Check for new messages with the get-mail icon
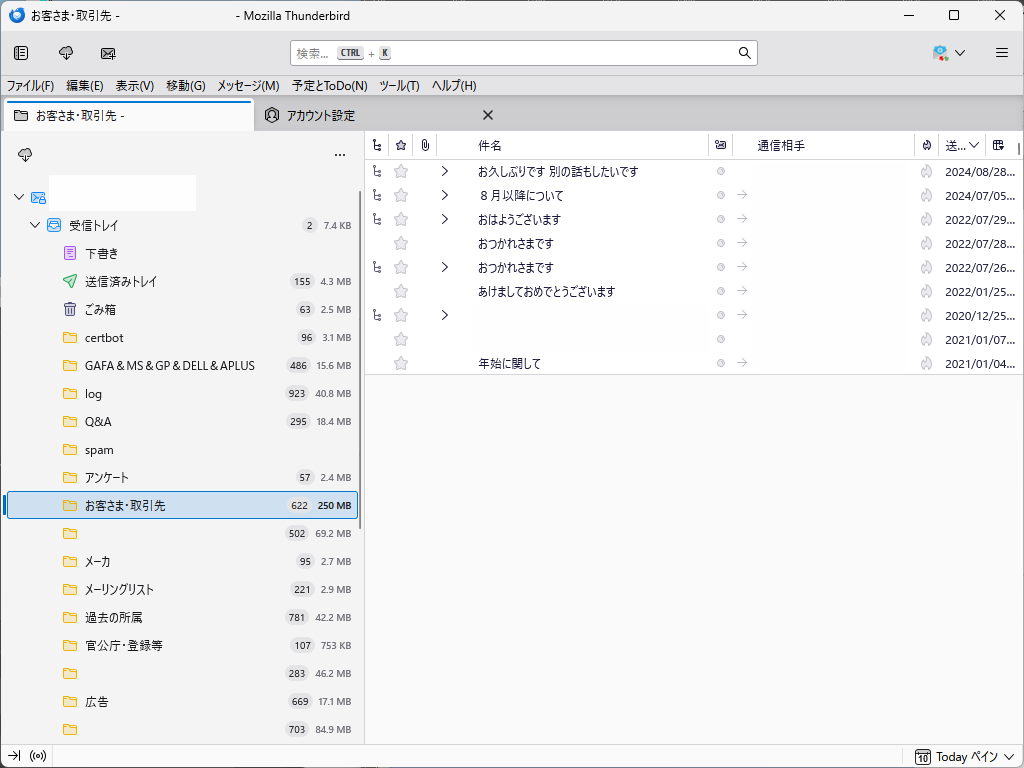 pyautogui.click(x=65, y=53)
